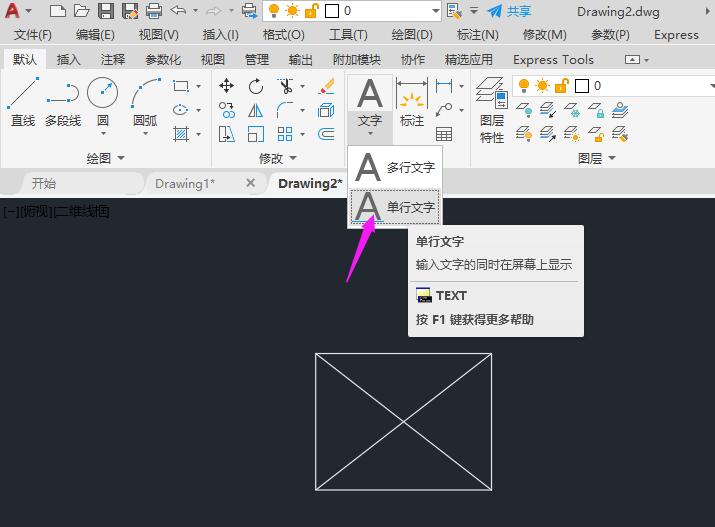Click layer color swatch in ribbon layer box
Viewport: 715px width, 527px height.
pos(581,86)
